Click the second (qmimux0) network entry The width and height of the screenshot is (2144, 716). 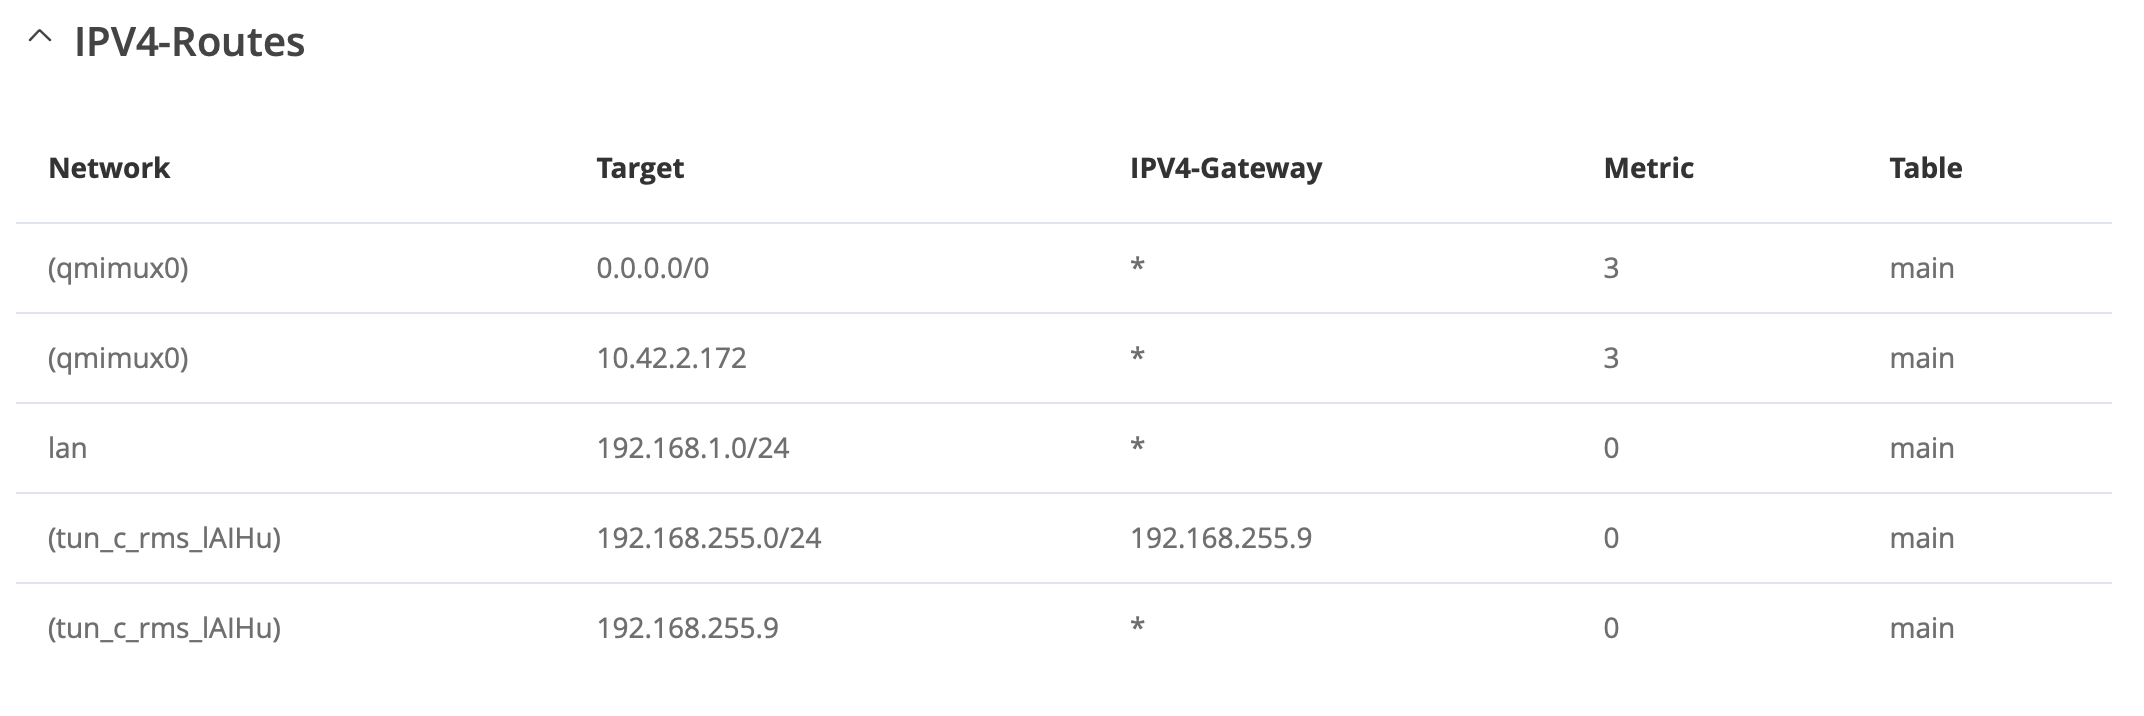pos(118,358)
